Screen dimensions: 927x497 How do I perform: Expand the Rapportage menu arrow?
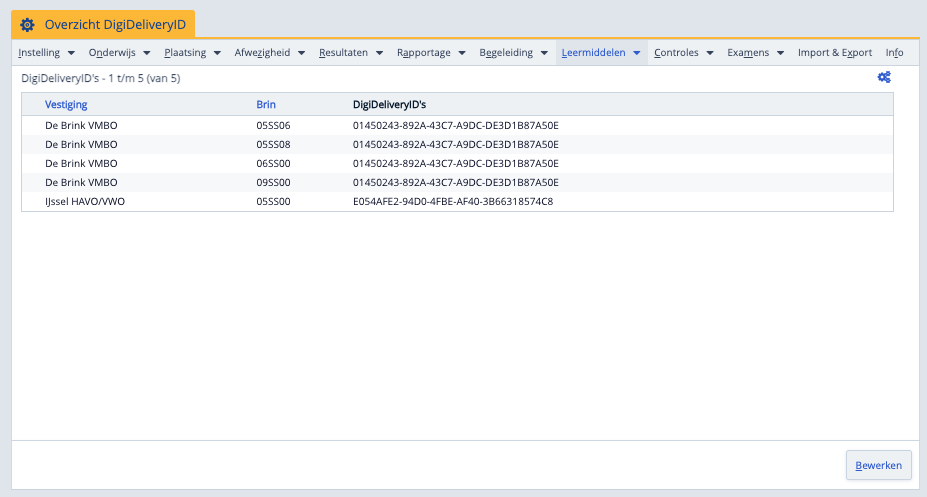click(x=462, y=53)
